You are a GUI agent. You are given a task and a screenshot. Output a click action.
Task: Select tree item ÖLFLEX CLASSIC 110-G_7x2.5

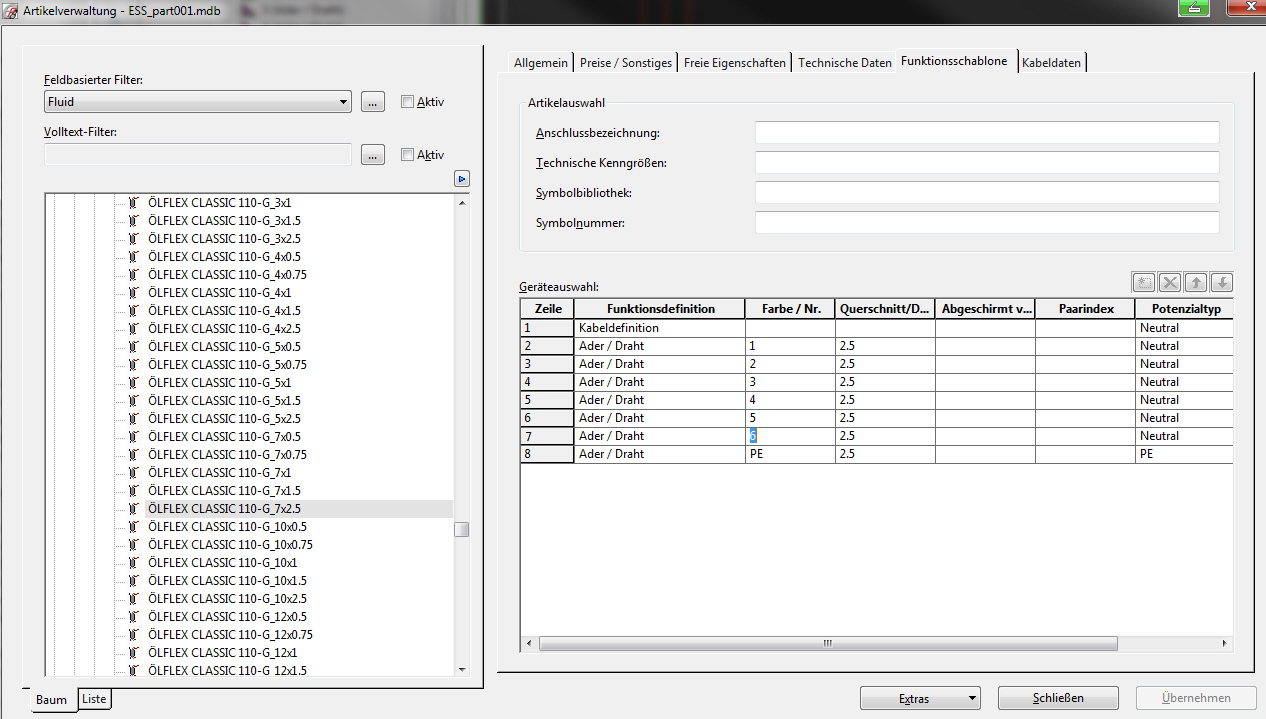(224, 508)
